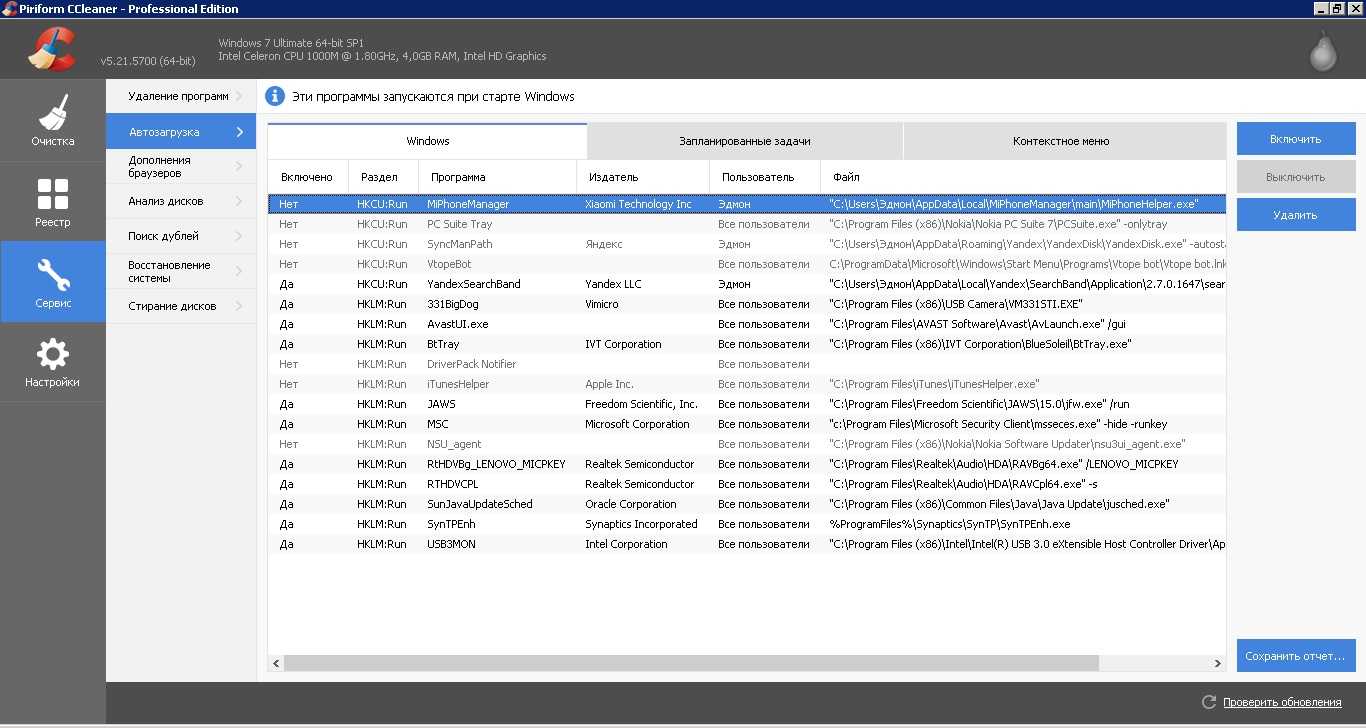Click the CCleaner logo in header
The width and height of the screenshot is (1366, 728).
51,48
